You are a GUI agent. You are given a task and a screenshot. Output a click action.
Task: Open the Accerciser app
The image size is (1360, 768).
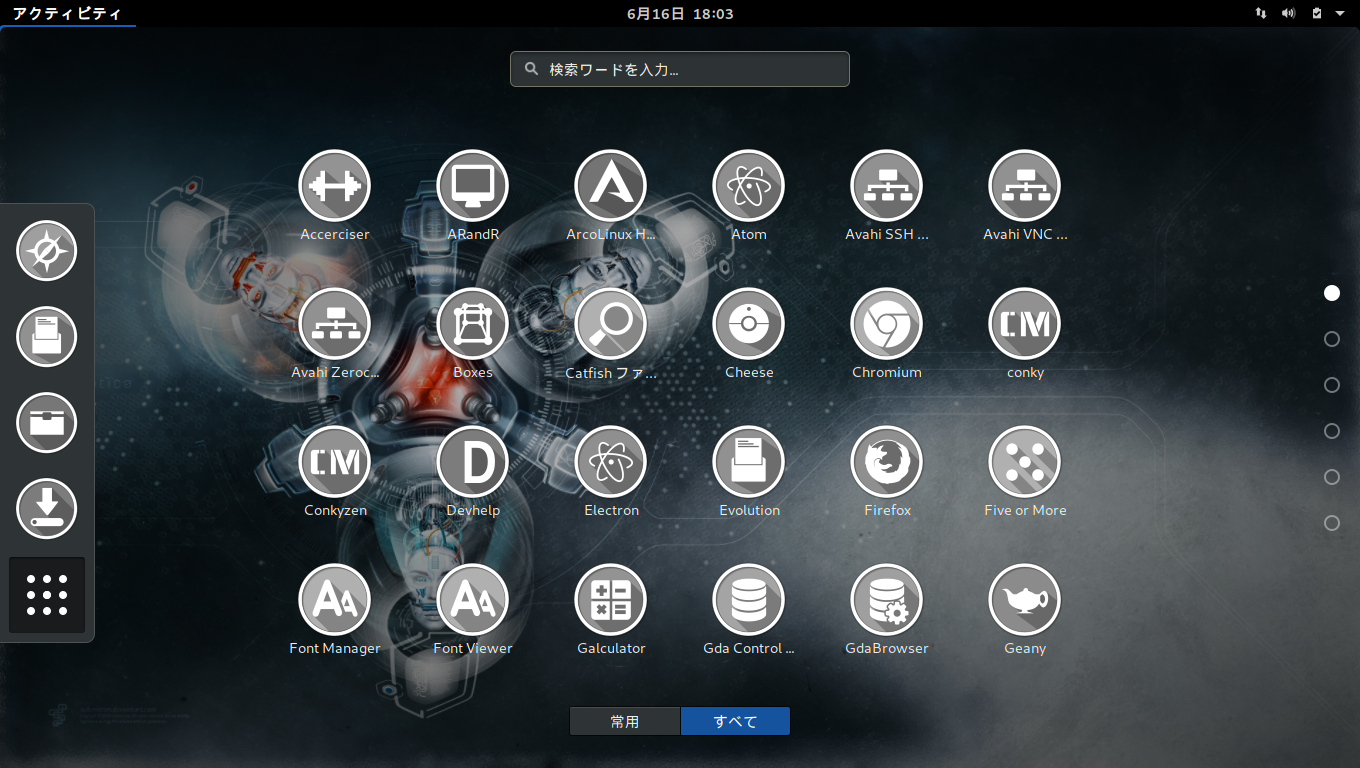pos(335,186)
